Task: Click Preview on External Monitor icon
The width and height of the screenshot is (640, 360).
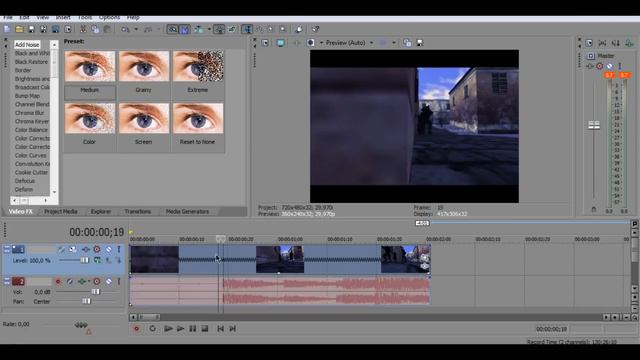Action: (280, 42)
